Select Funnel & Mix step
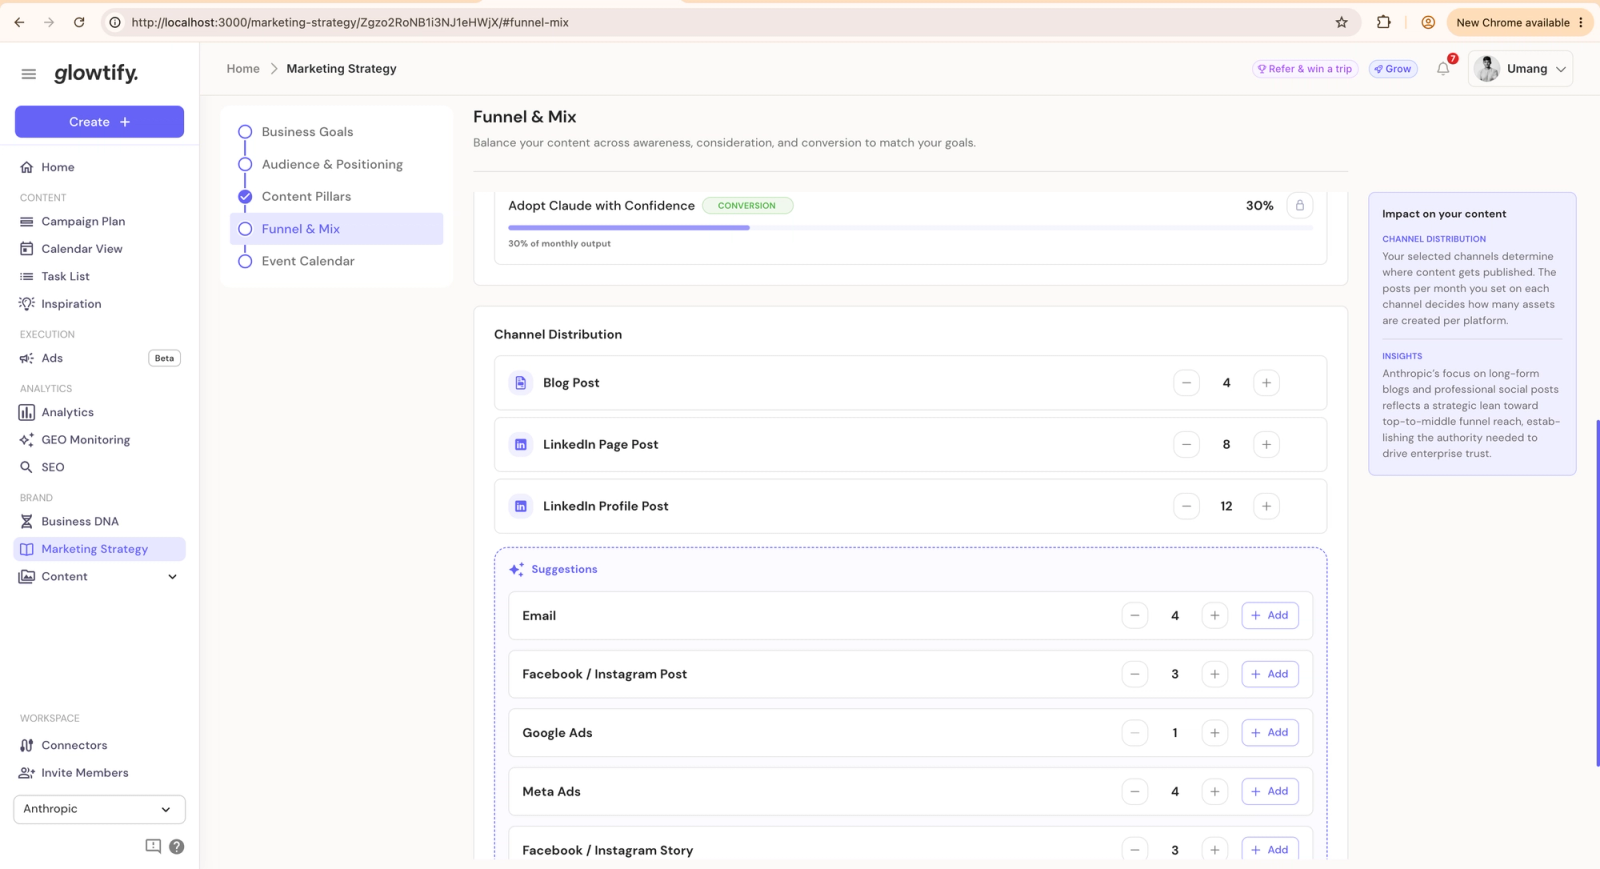Viewport: 1600px width, 869px height. pyautogui.click(x=336, y=229)
